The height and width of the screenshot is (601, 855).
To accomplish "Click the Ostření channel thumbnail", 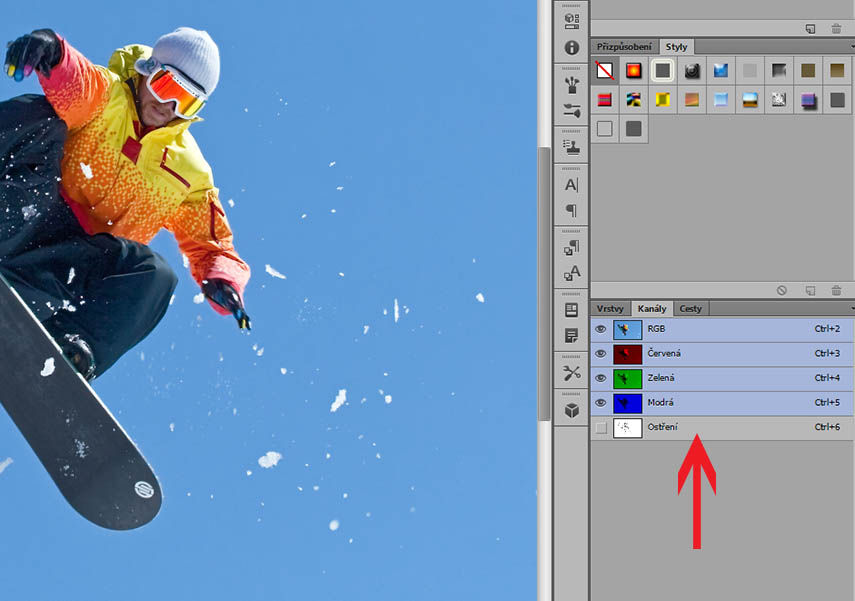I will (628, 428).
